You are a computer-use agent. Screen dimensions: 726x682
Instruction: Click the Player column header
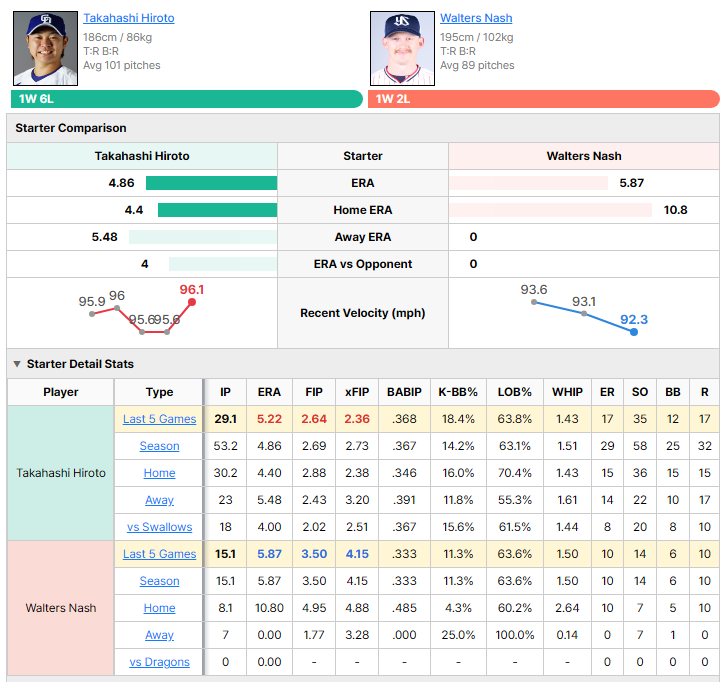tap(61, 392)
